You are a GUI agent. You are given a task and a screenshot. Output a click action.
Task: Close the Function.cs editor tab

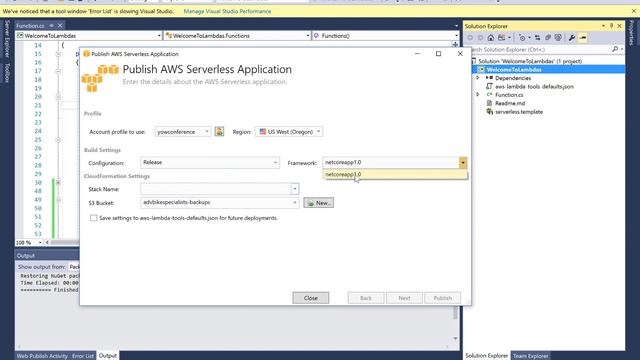coord(60,26)
